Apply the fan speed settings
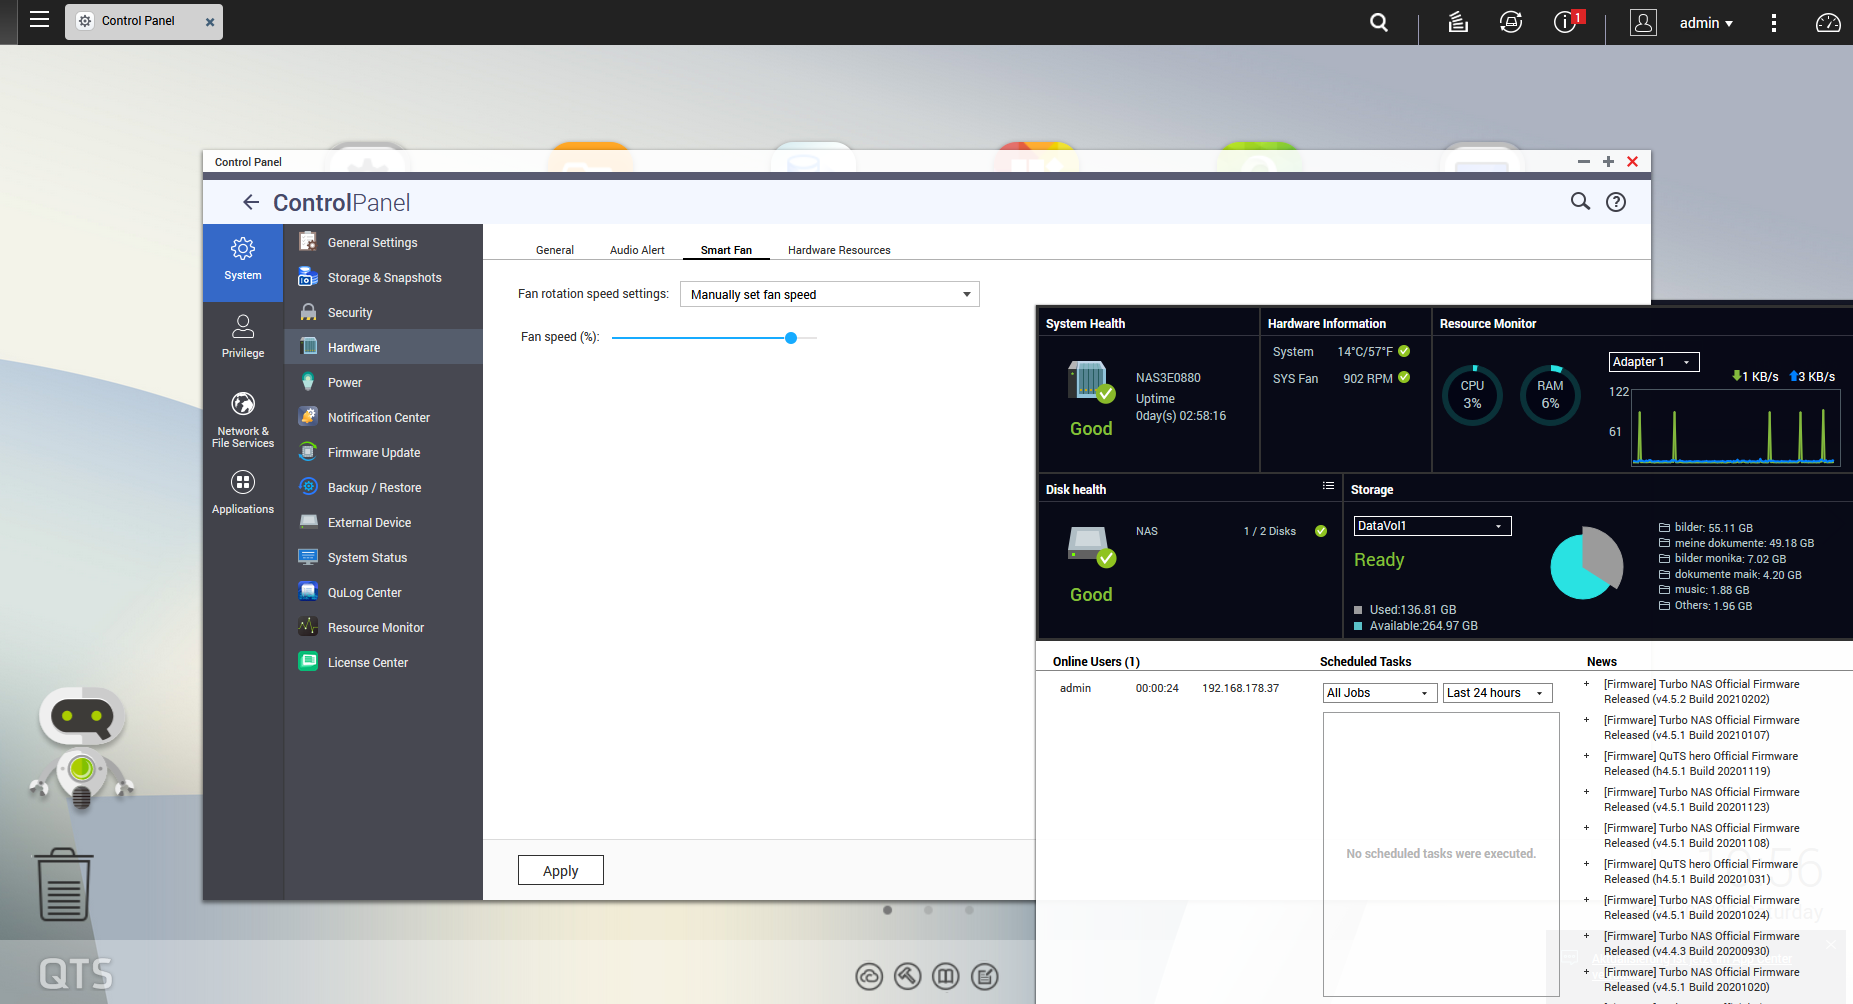 click(560, 870)
